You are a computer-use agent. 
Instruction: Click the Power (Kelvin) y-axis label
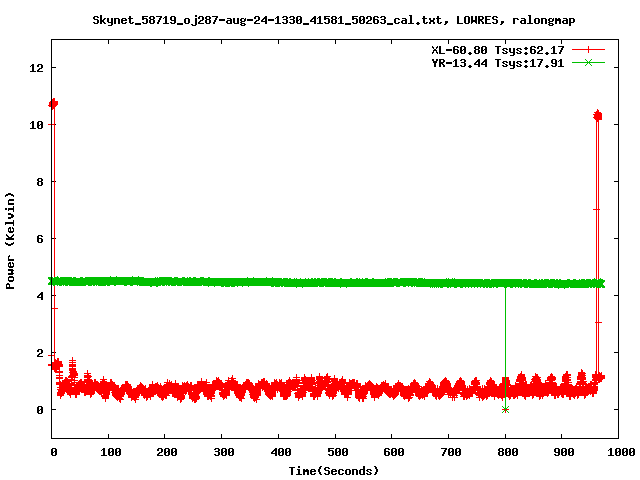[x=10, y=241]
